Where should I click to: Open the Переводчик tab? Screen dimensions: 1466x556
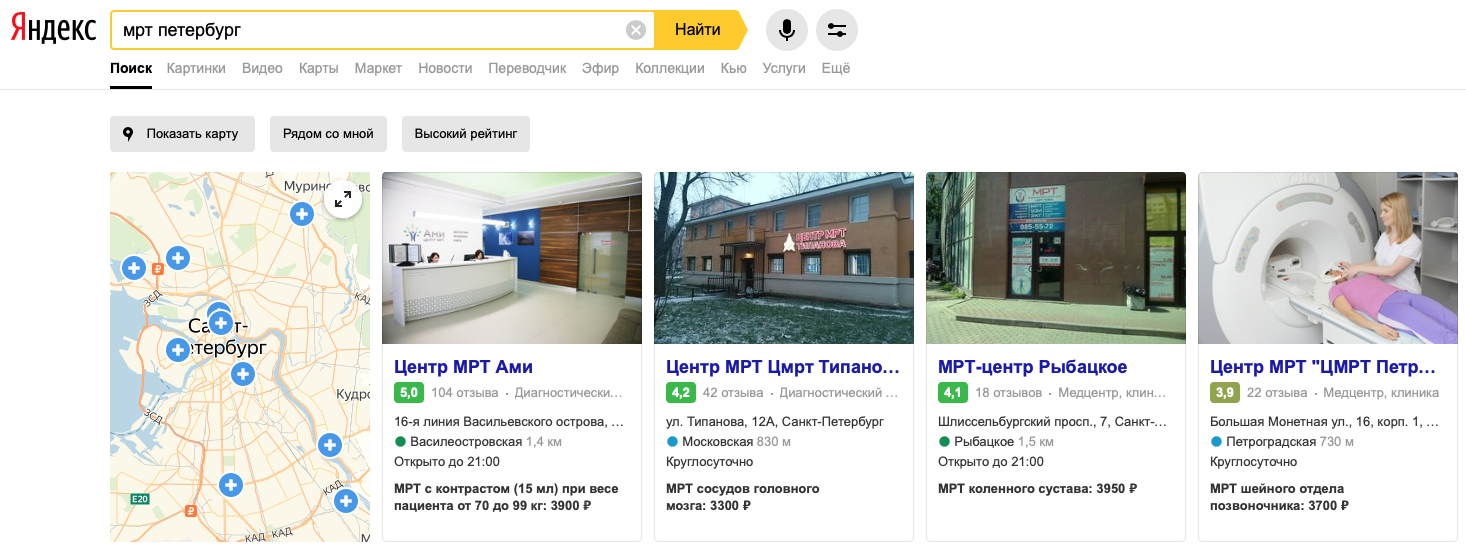(527, 68)
